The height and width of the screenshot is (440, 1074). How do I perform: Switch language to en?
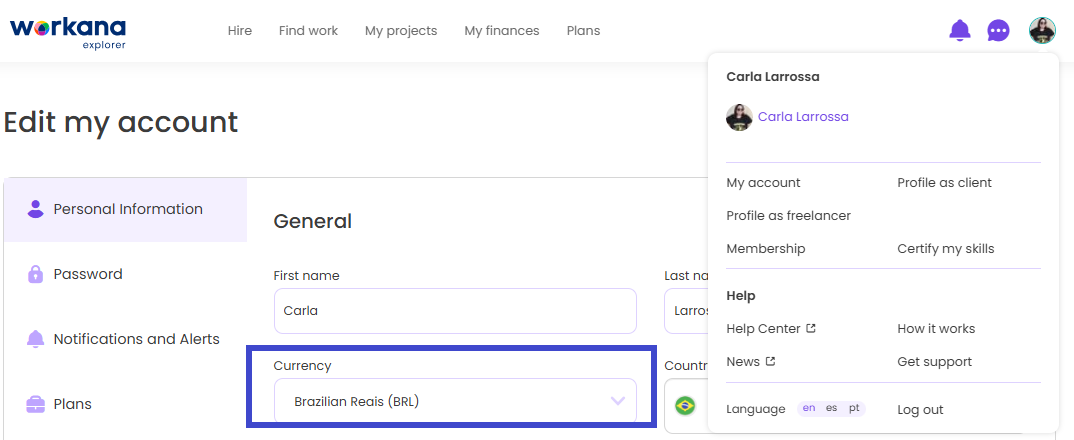pyautogui.click(x=809, y=408)
